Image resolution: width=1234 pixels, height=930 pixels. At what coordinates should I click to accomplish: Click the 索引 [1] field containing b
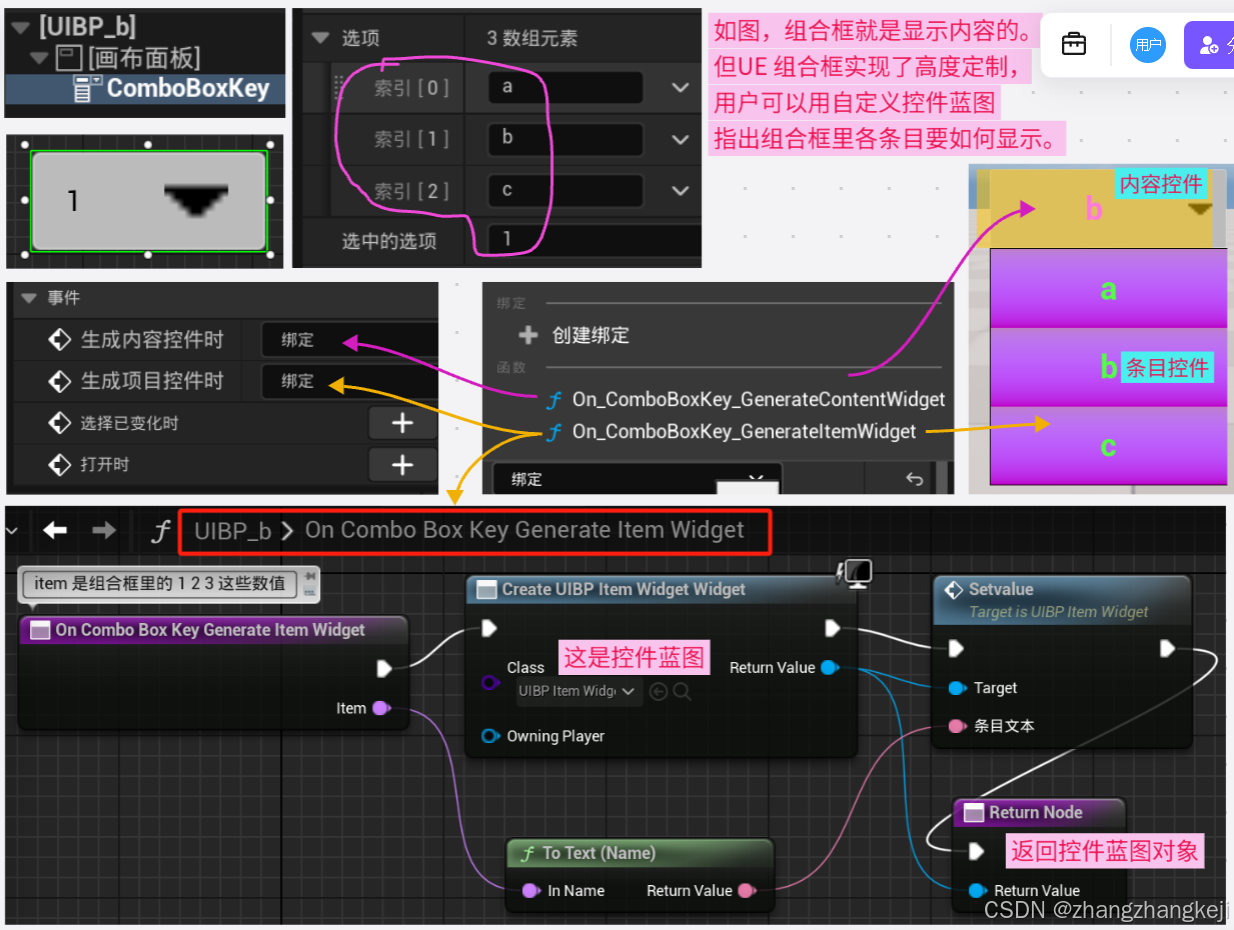566,139
